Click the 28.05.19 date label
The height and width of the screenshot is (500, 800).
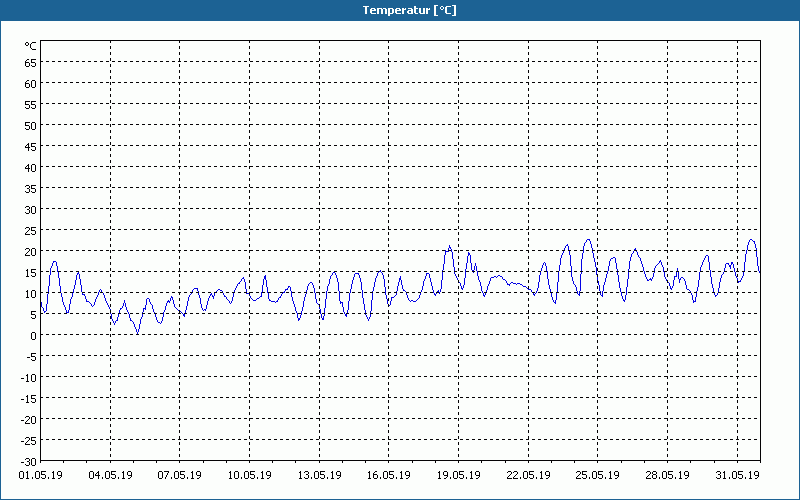[x=667, y=475]
